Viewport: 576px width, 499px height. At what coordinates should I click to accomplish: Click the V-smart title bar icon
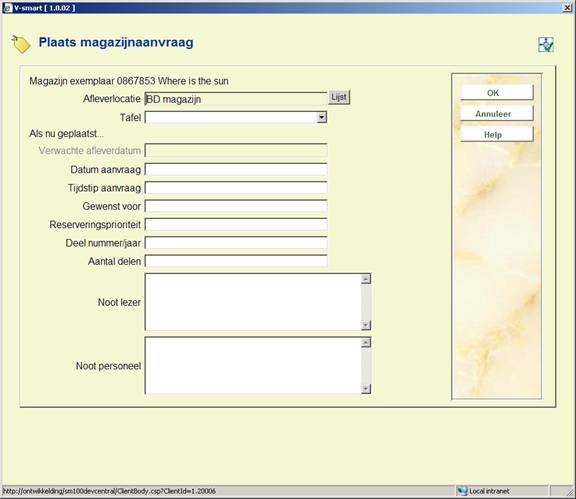tap(7, 8)
